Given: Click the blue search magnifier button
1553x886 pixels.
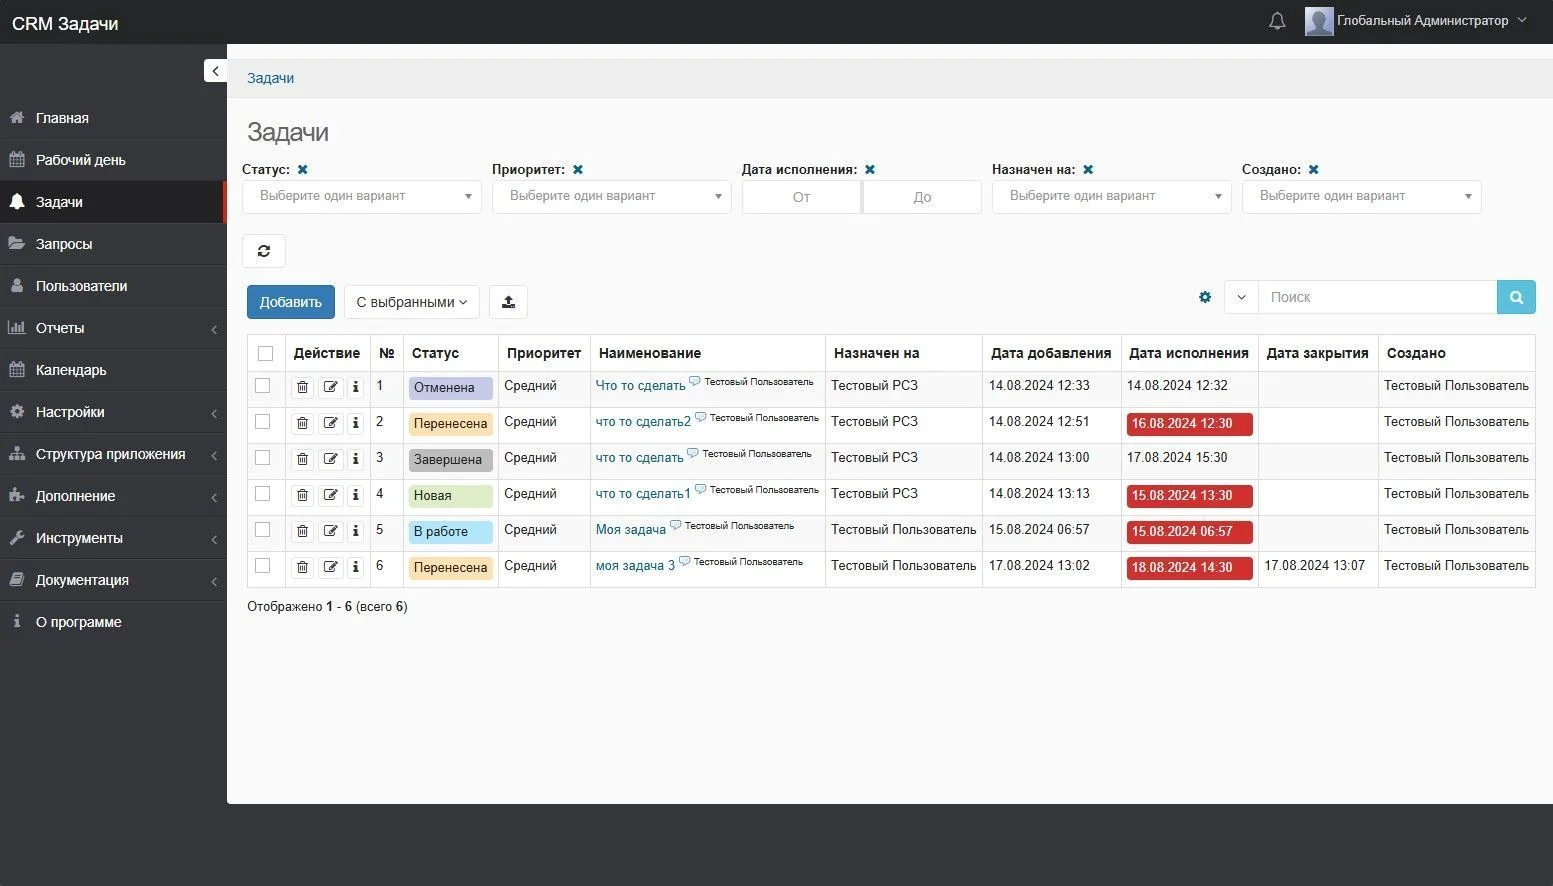Looking at the screenshot, I should 1516,297.
